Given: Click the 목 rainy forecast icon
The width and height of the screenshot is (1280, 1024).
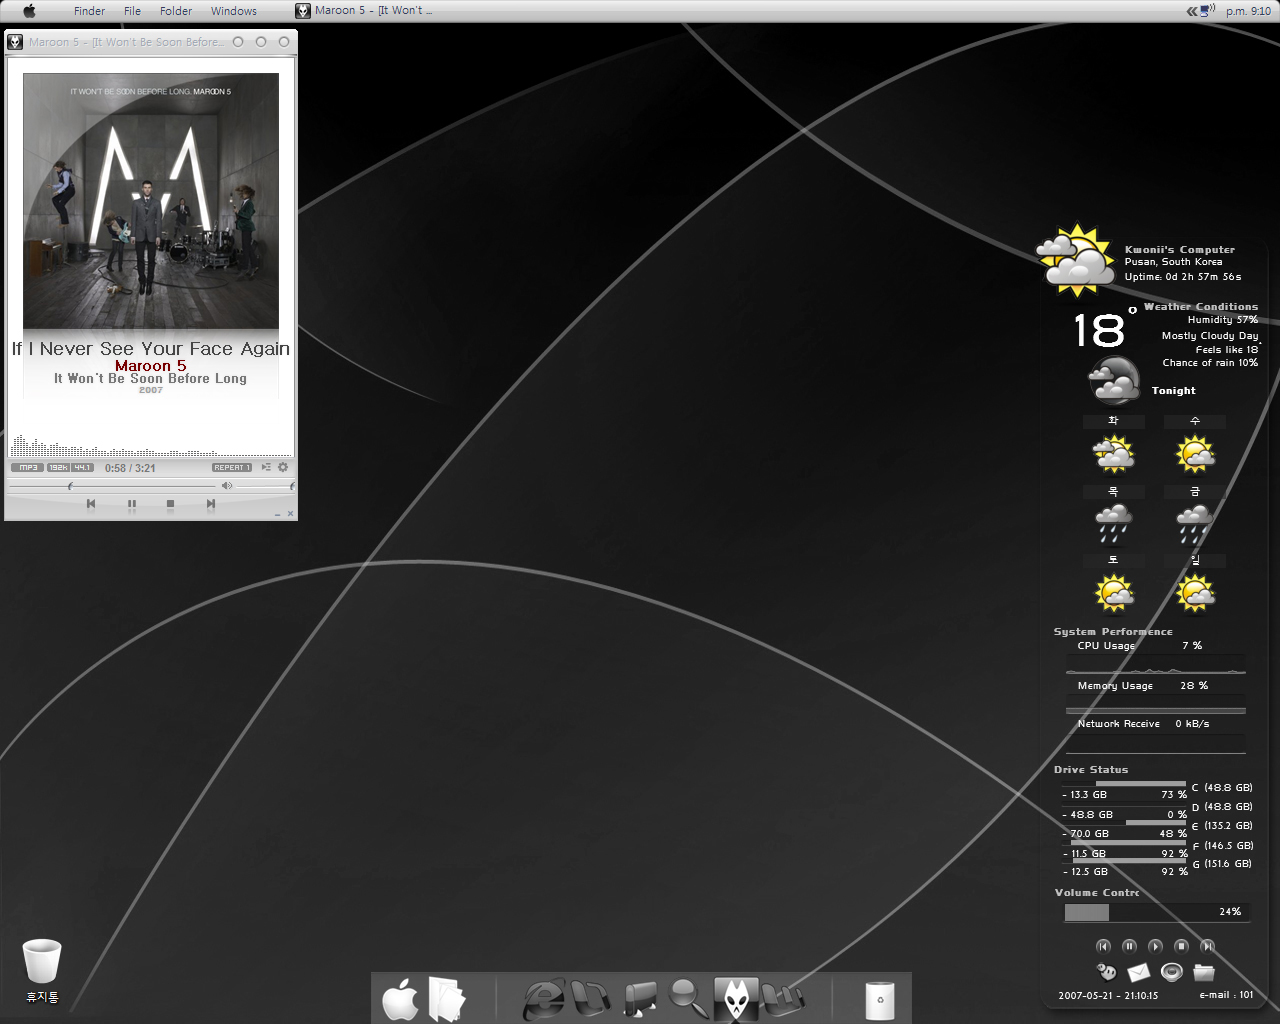Looking at the screenshot, I should [x=1113, y=524].
